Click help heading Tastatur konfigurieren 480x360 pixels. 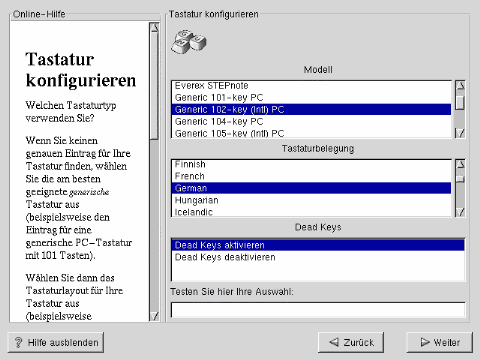click(81, 70)
